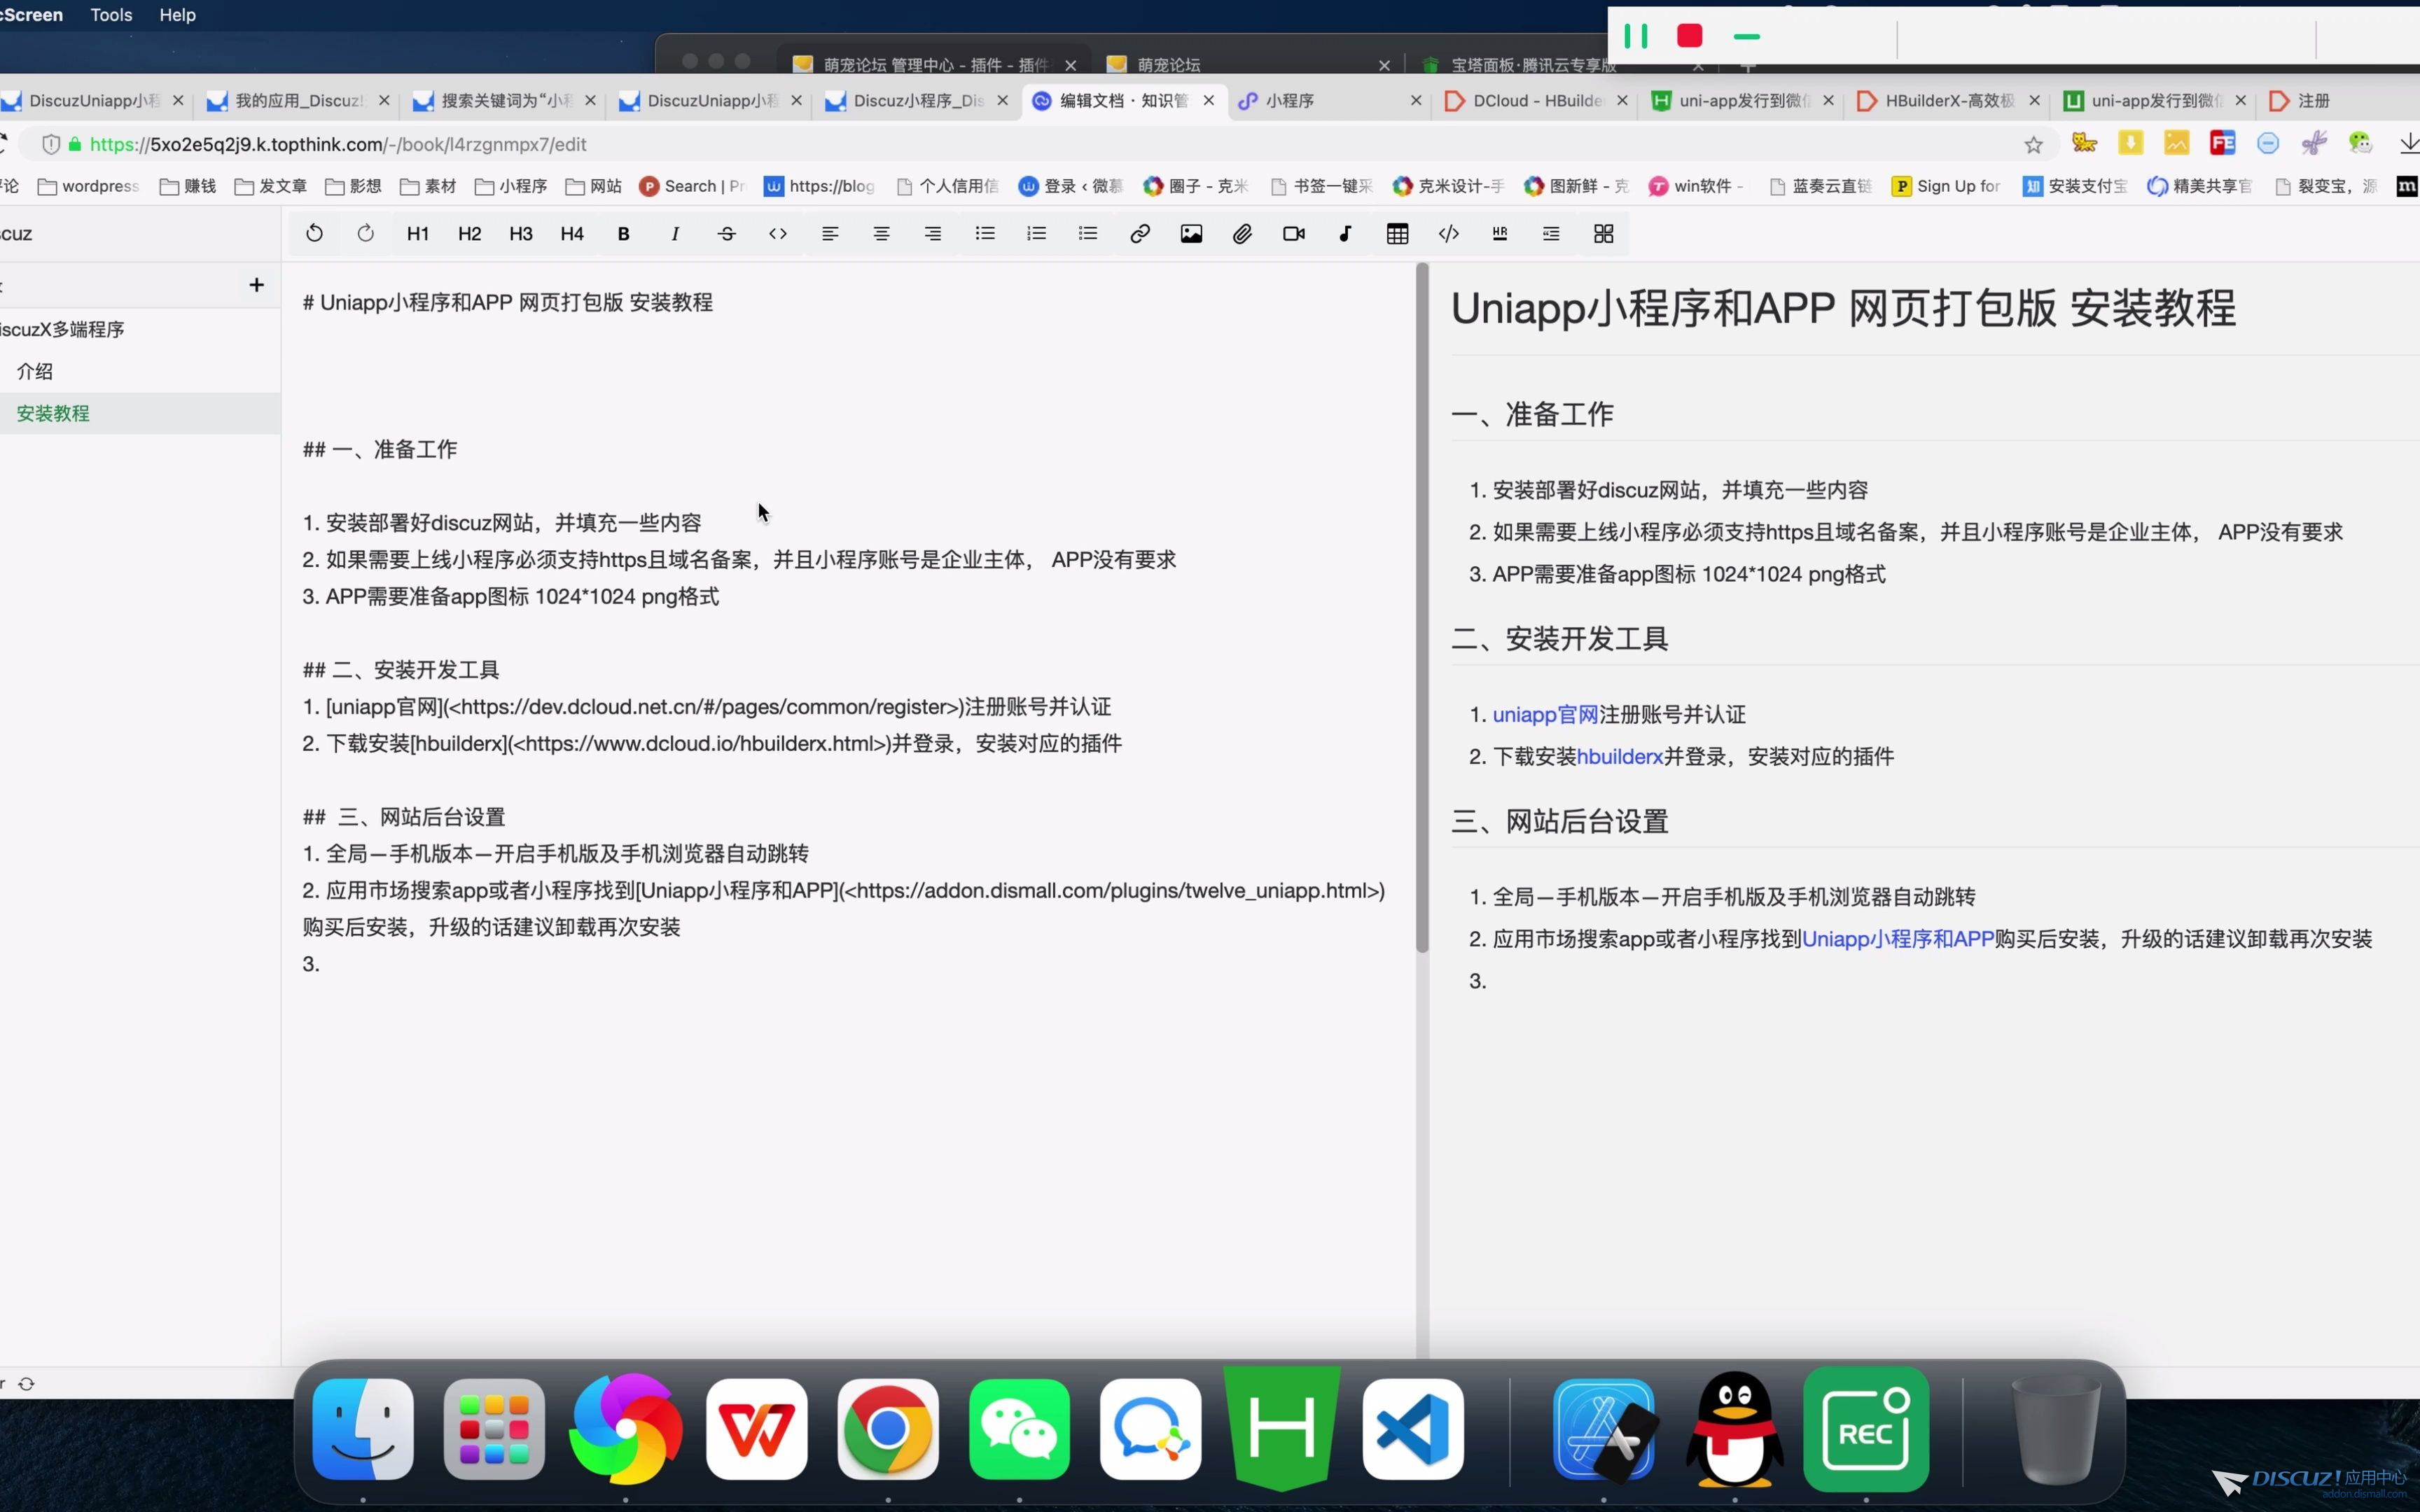Apply H3 heading formatting
The width and height of the screenshot is (2420, 1512).
pyautogui.click(x=521, y=233)
